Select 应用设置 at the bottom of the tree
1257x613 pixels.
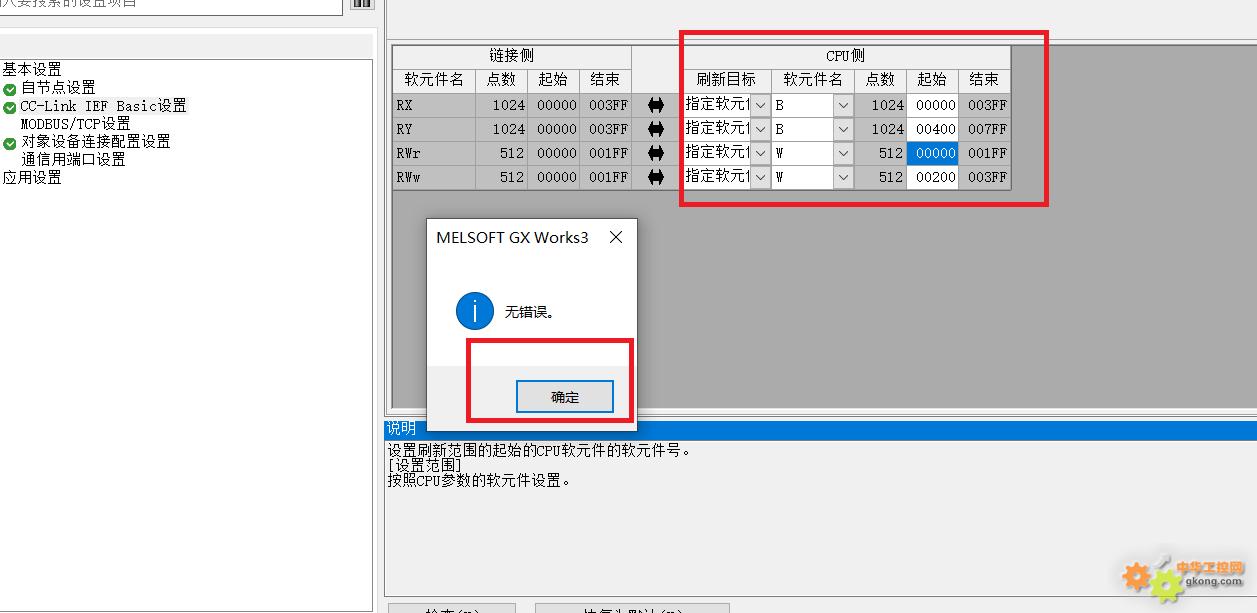click(x=31, y=177)
